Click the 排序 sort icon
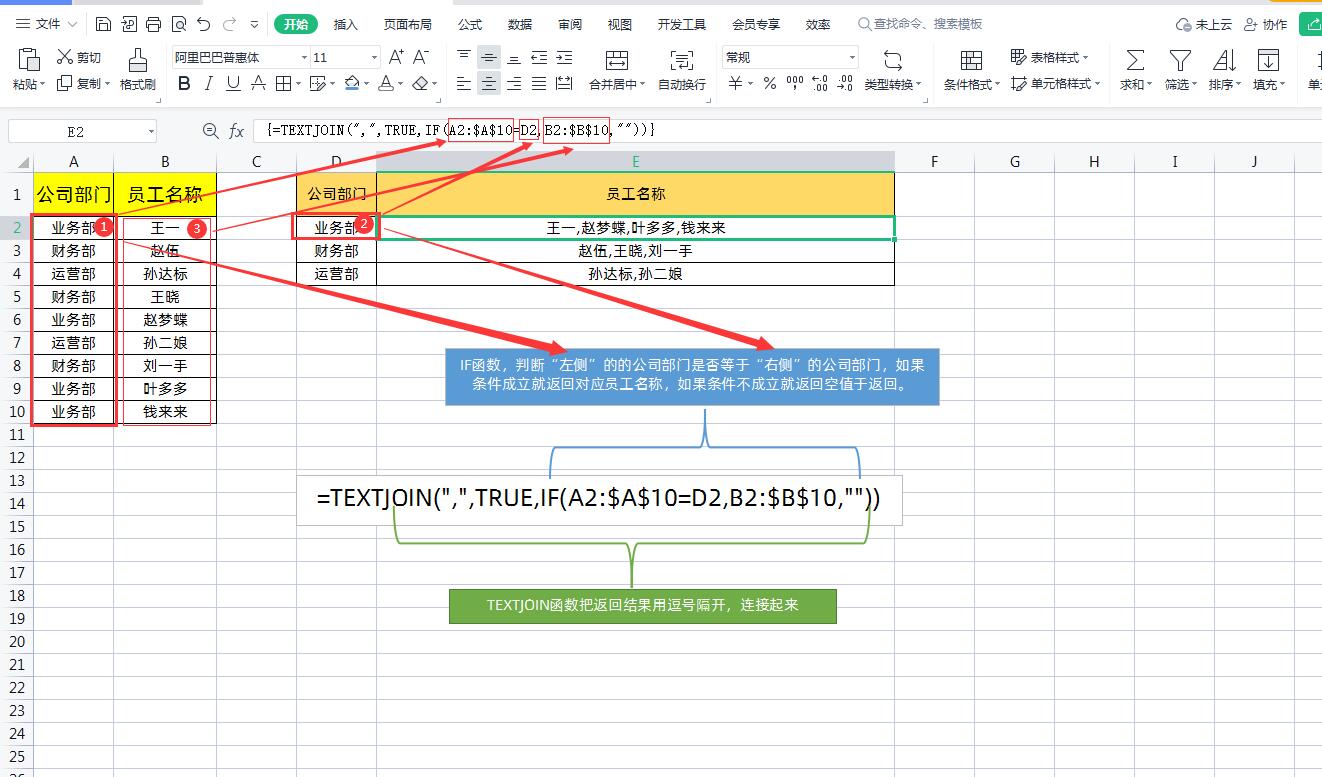Screen dimensions: 1322x777 (1224, 61)
